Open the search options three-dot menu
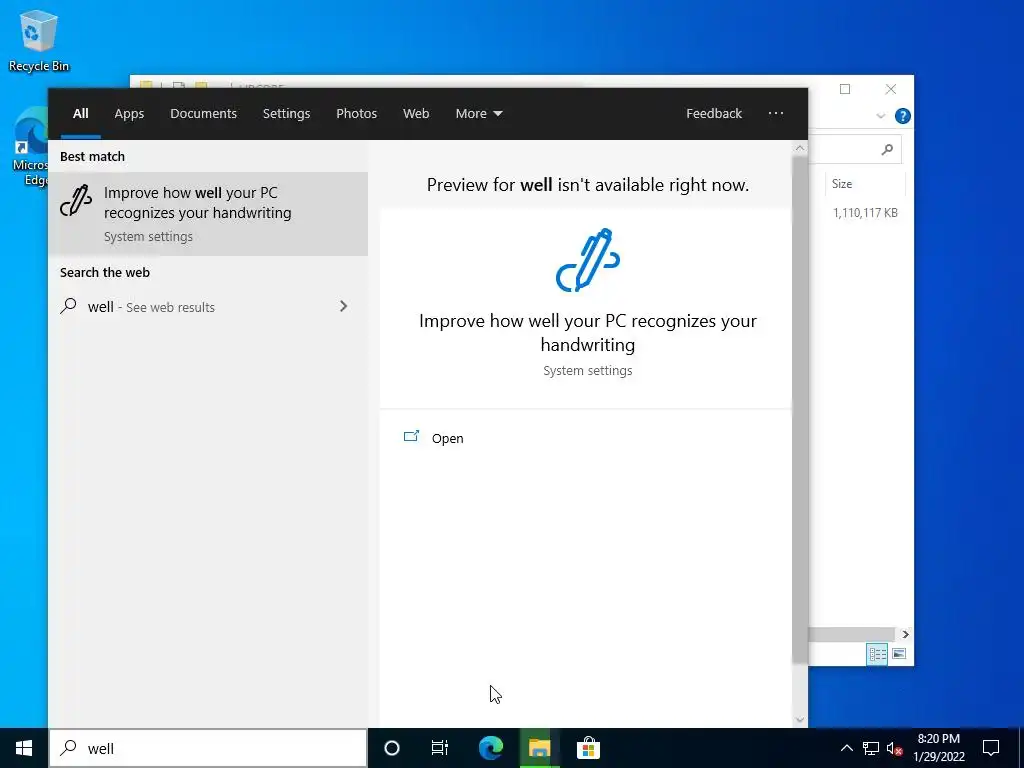 (x=776, y=113)
